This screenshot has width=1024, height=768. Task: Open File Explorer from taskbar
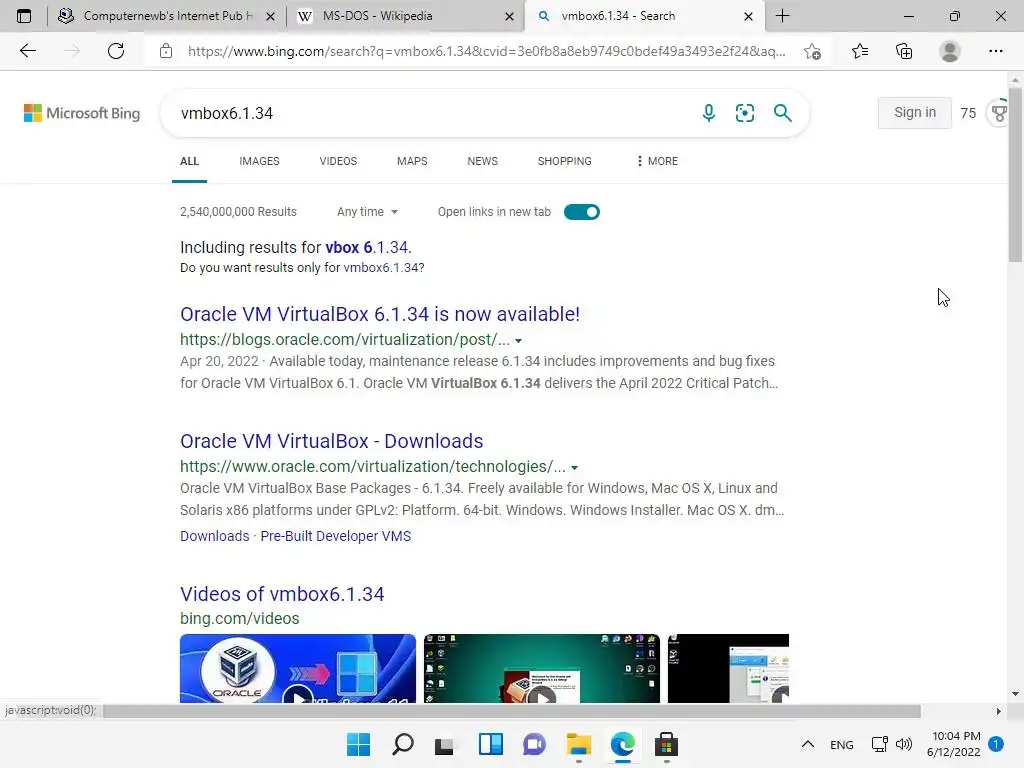pyautogui.click(x=579, y=744)
